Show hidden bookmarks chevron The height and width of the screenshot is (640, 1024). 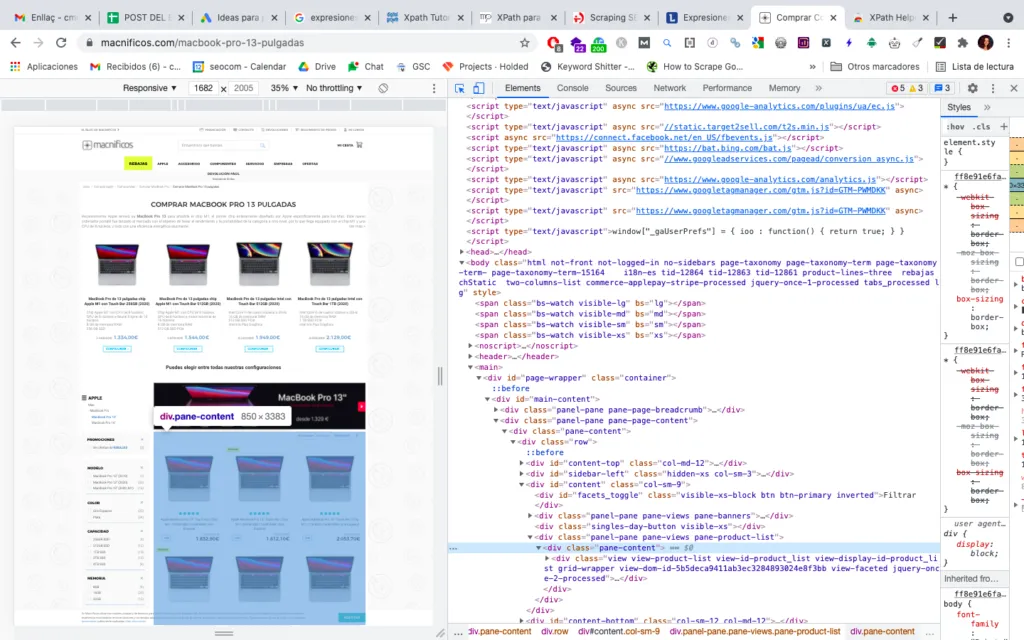coord(812,67)
